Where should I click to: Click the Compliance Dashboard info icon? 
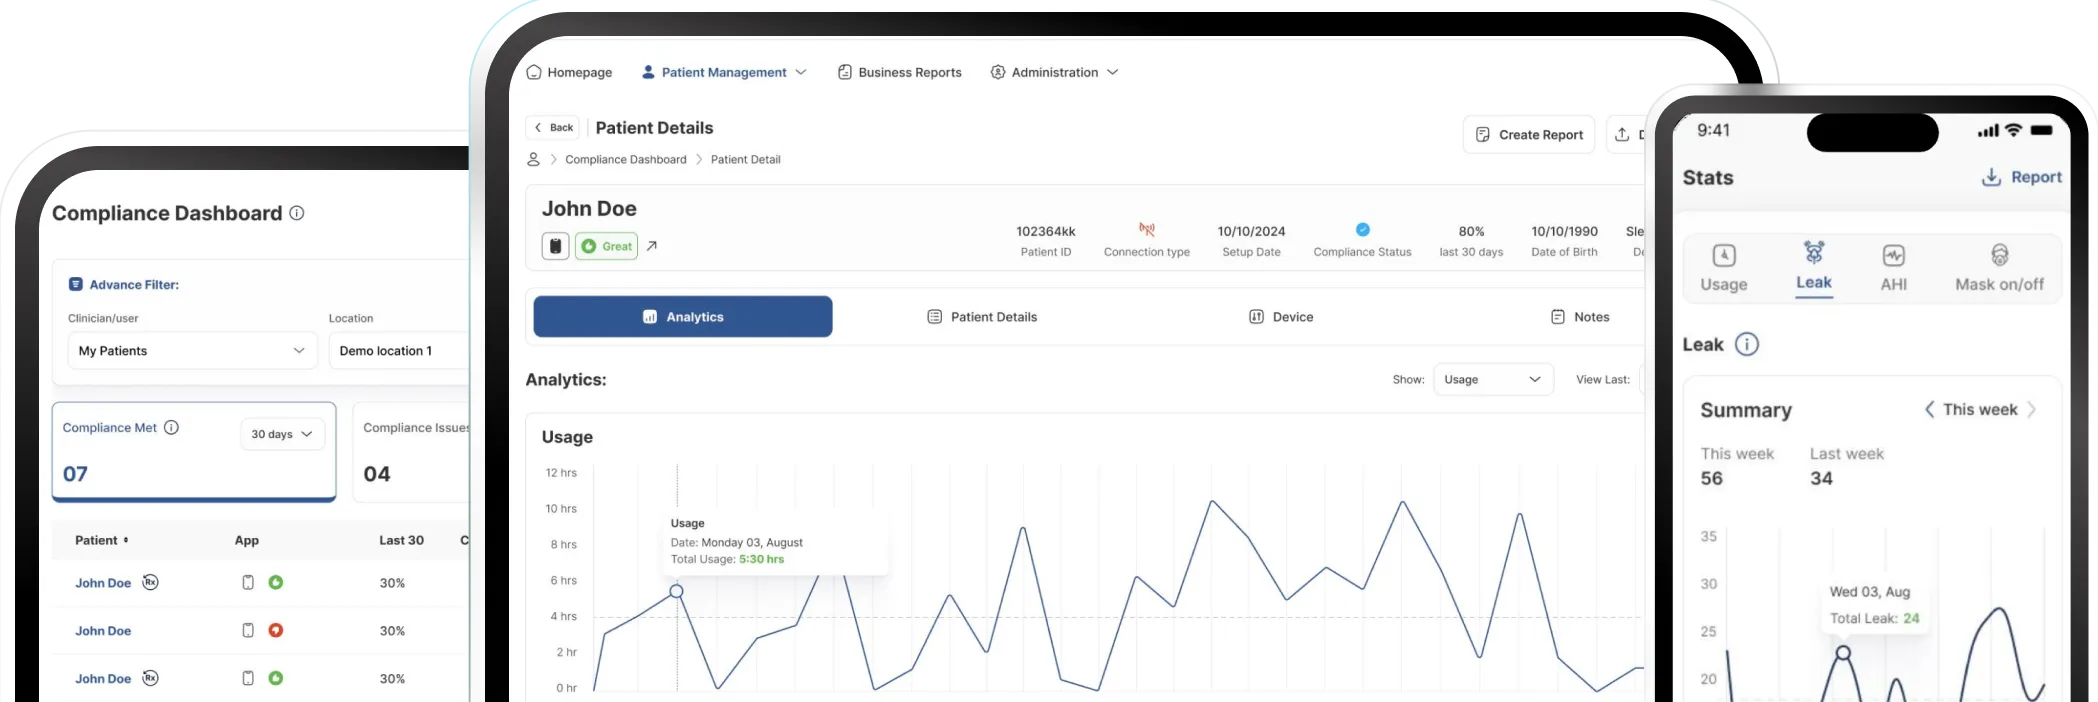(x=297, y=213)
